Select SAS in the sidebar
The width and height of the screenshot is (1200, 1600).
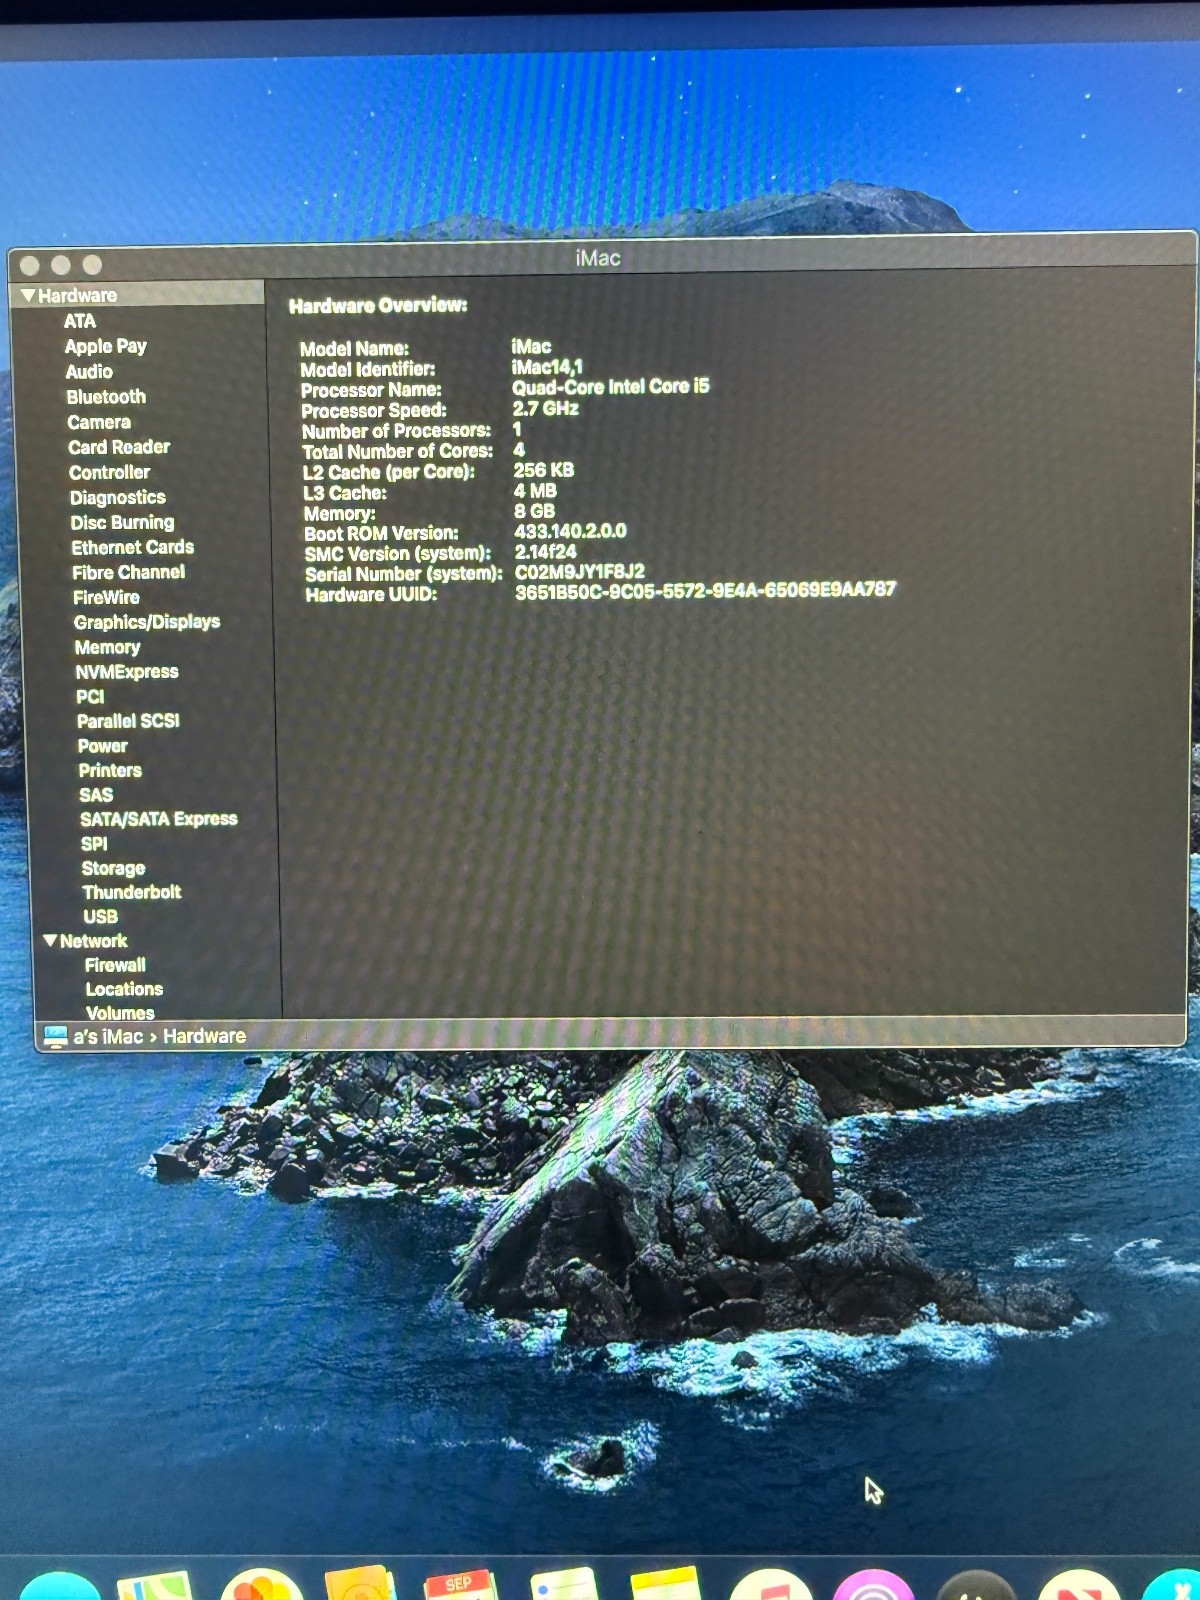pyautogui.click(x=96, y=795)
